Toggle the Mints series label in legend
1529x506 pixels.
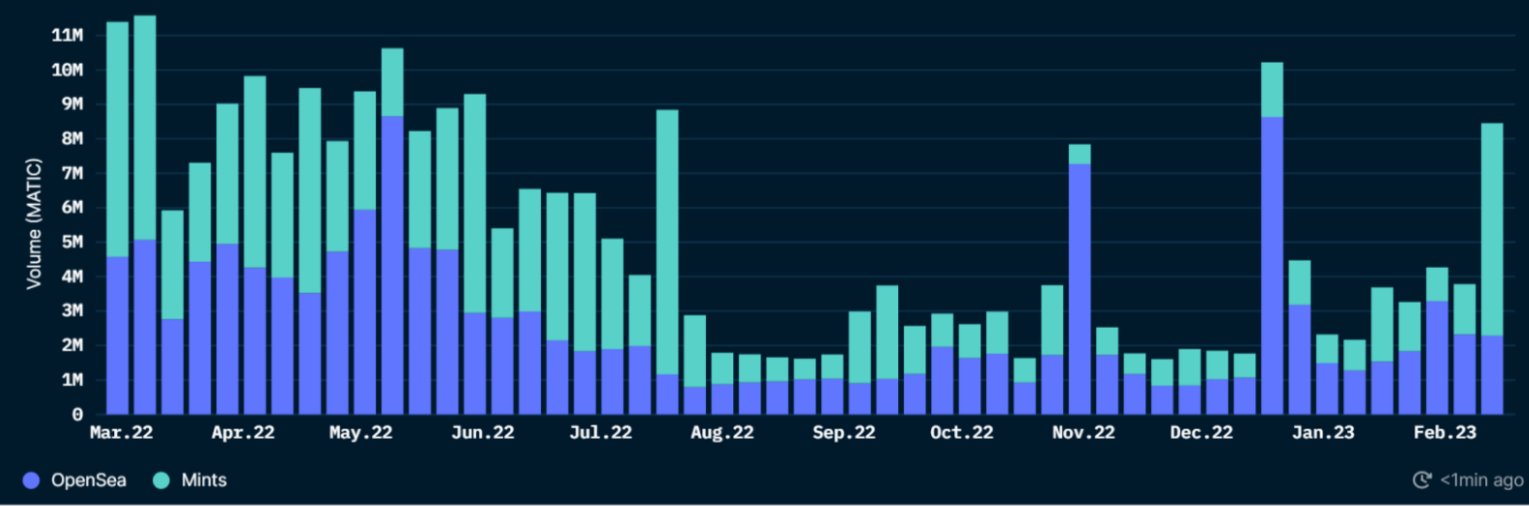pyautogui.click(x=204, y=481)
